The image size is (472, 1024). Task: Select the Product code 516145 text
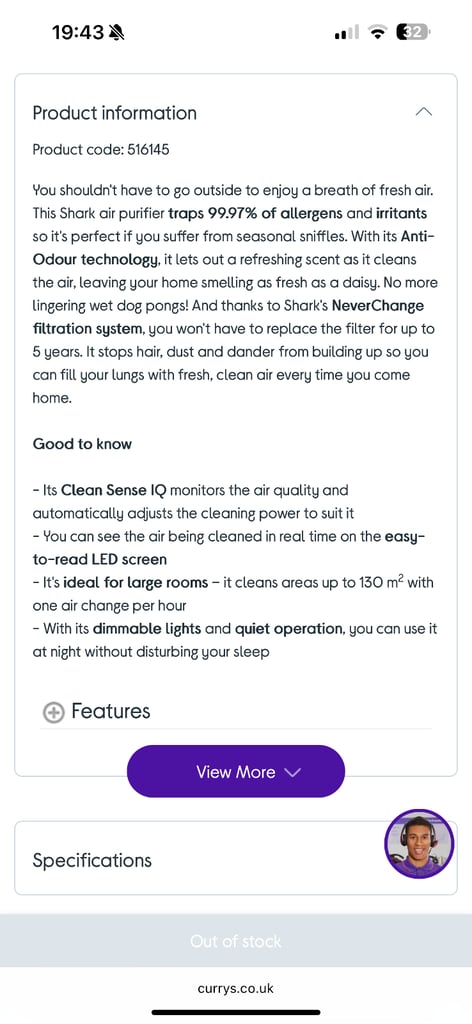pos(101,150)
